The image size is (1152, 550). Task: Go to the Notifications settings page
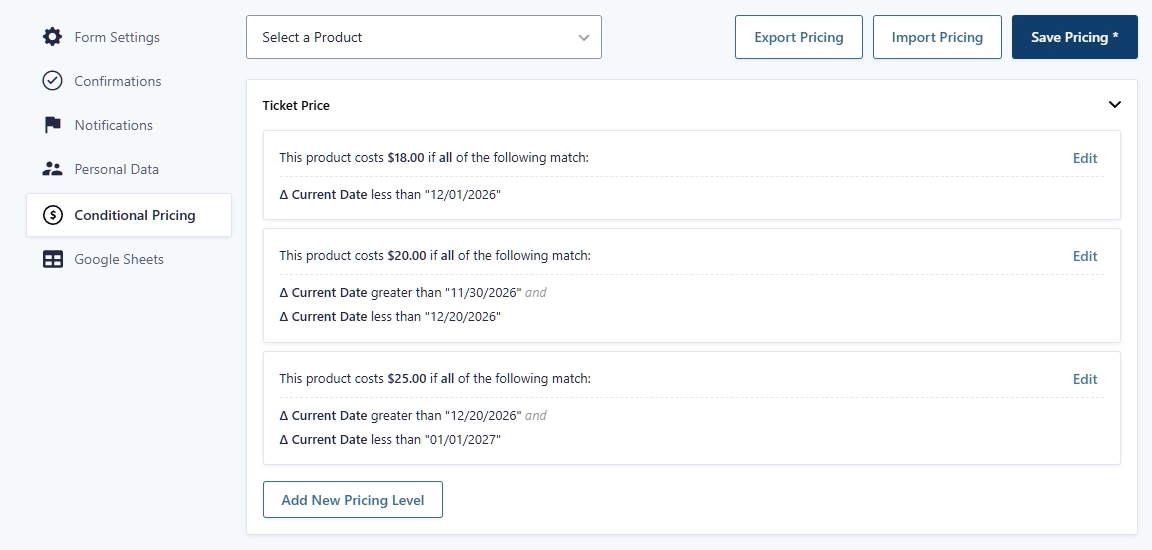coord(113,125)
